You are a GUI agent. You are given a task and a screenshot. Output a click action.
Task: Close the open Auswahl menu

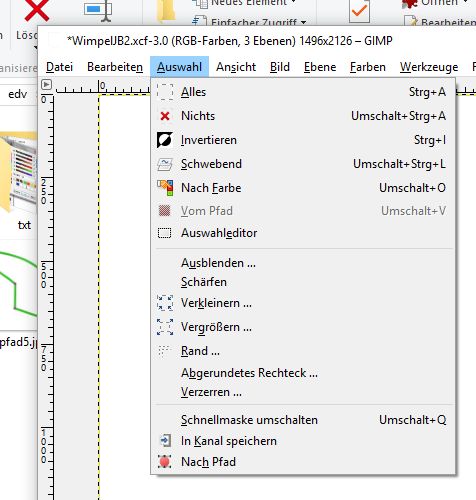(x=179, y=67)
